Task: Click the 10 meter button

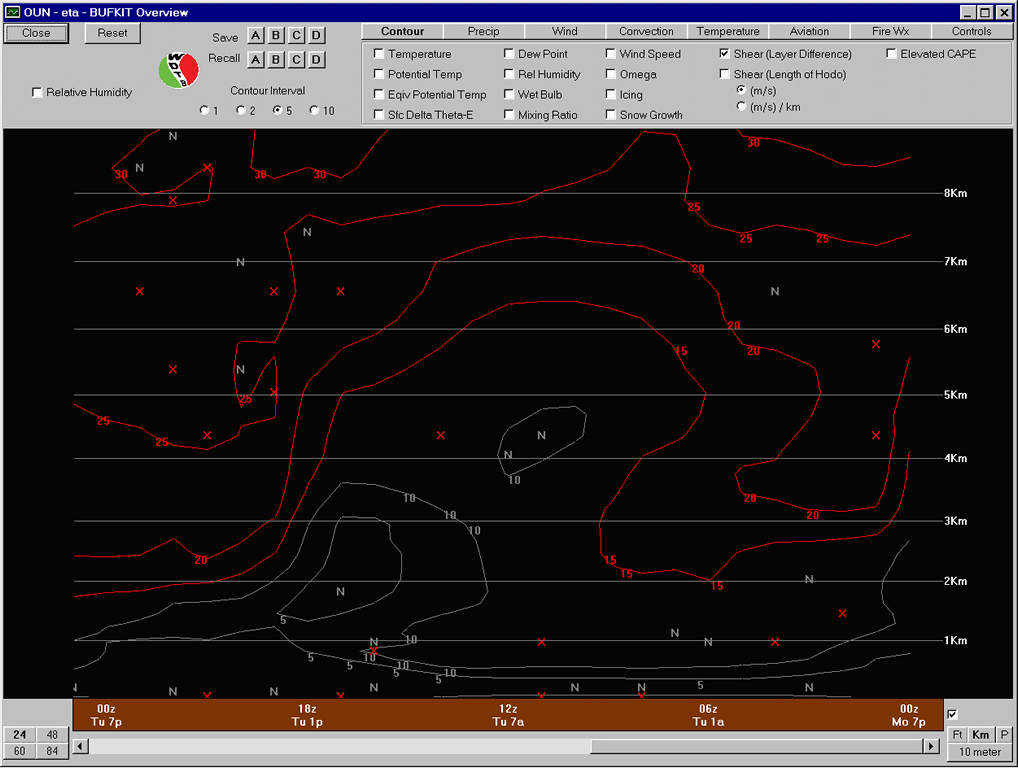Action: coord(980,752)
